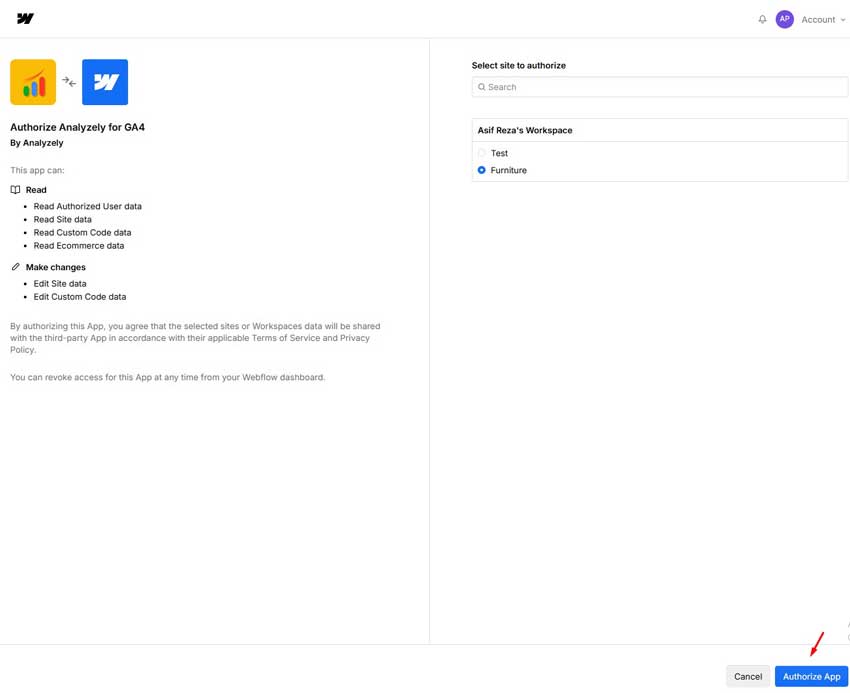
Task: Expand the Account dropdown chevron
Action: click(x=843, y=20)
